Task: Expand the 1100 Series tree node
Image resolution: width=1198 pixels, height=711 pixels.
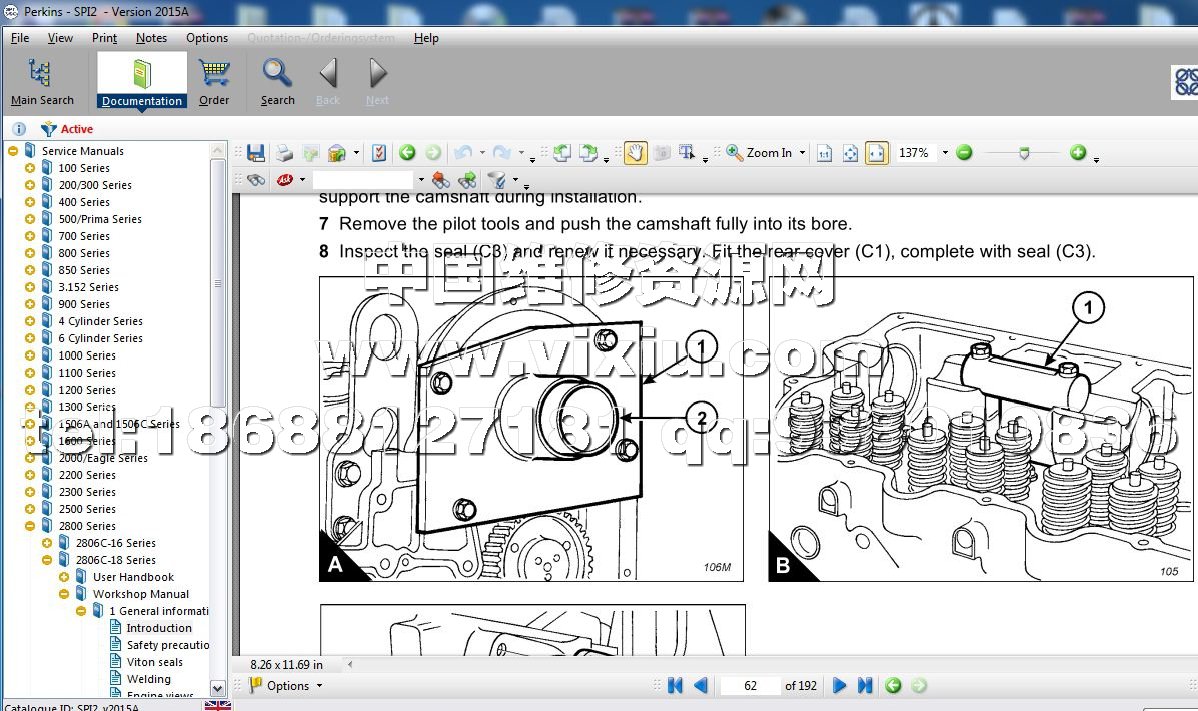Action: [x=30, y=373]
